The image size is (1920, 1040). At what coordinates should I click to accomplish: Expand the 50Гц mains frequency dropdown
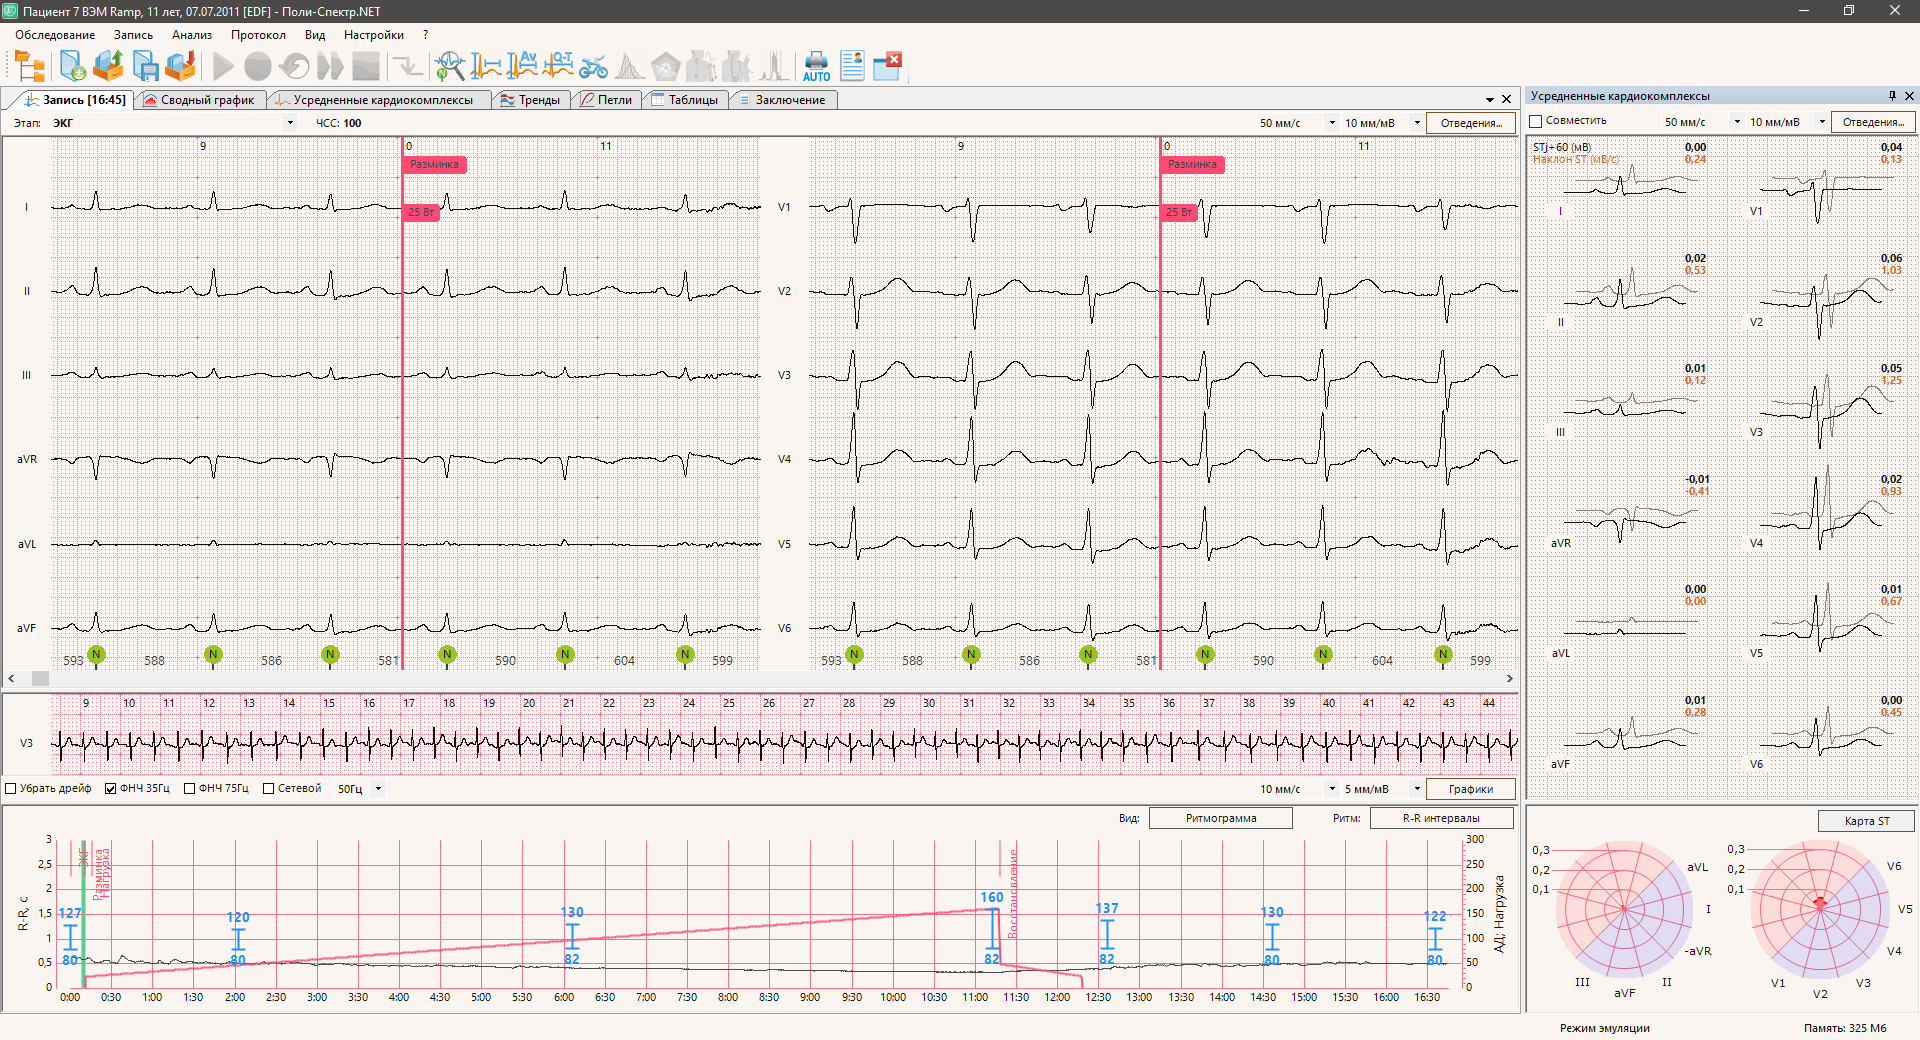pyautogui.click(x=378, y=789)
